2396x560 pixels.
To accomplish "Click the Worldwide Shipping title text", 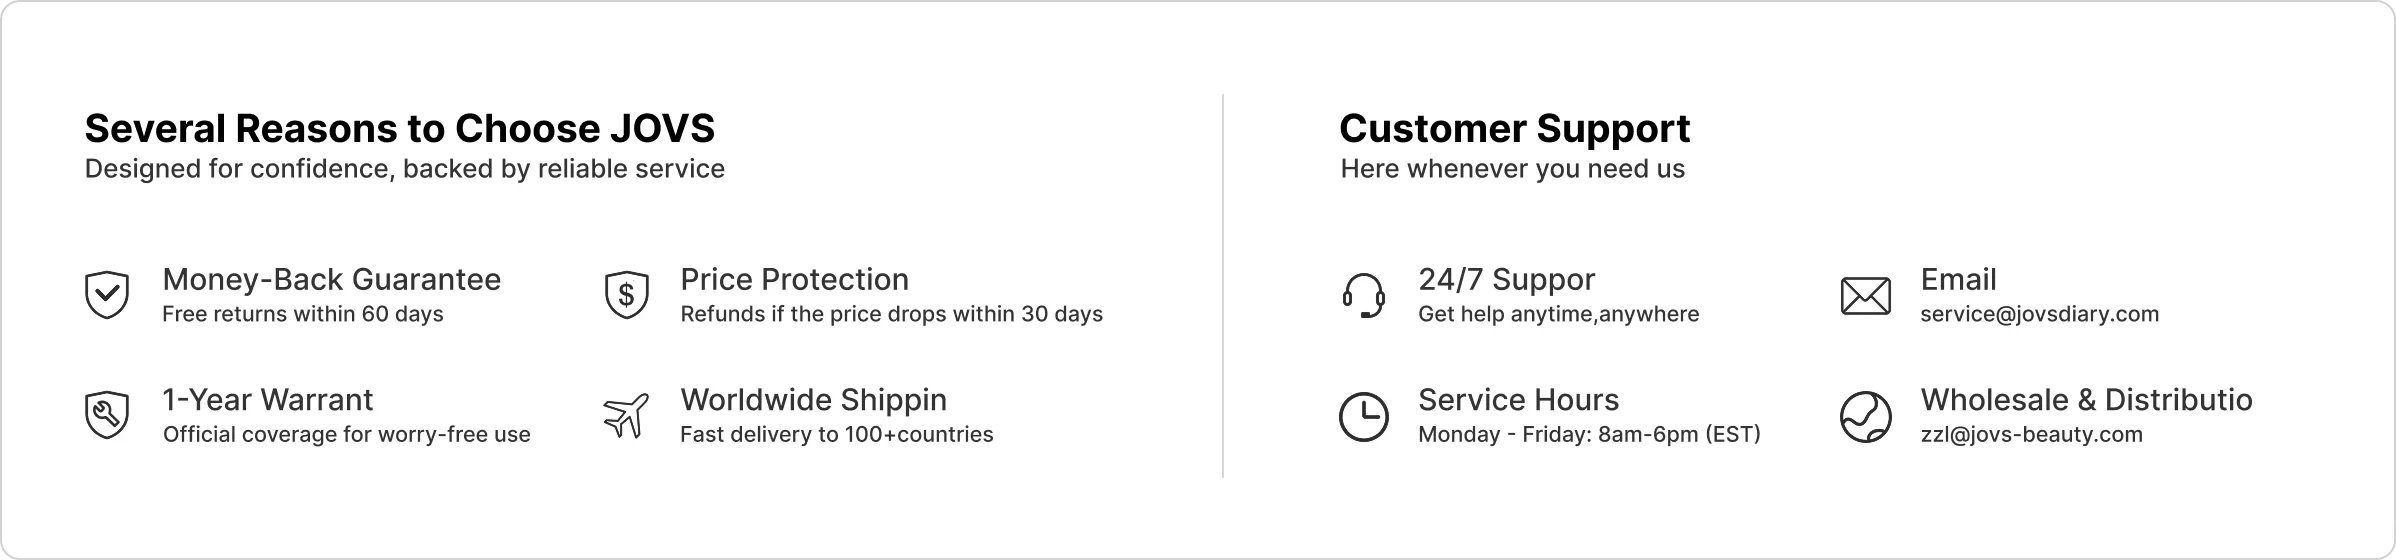I will coord(813,400).
